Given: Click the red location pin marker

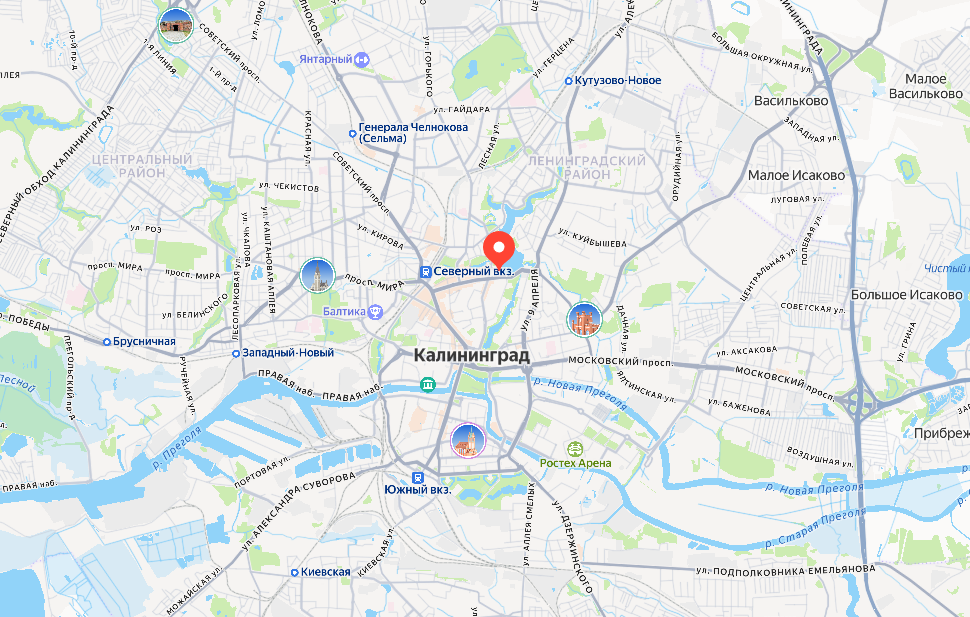Looking at the screenshot, I should click(499, 249).
